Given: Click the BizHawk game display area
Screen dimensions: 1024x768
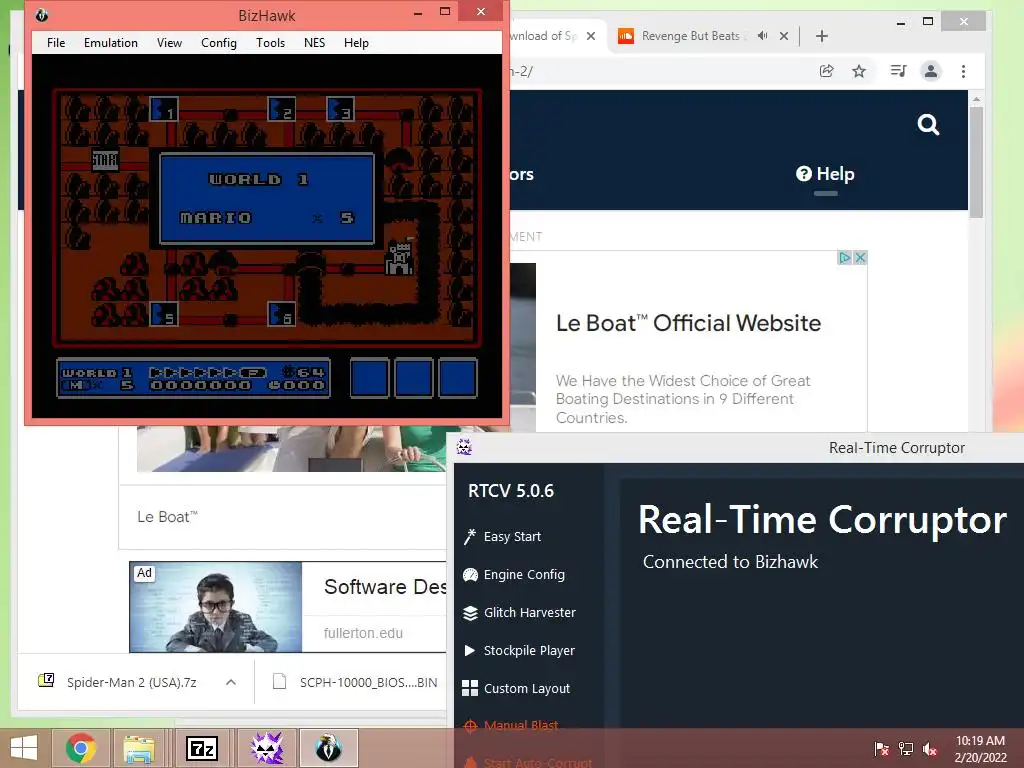Looking at the screenshot, I should pos(267,236).
